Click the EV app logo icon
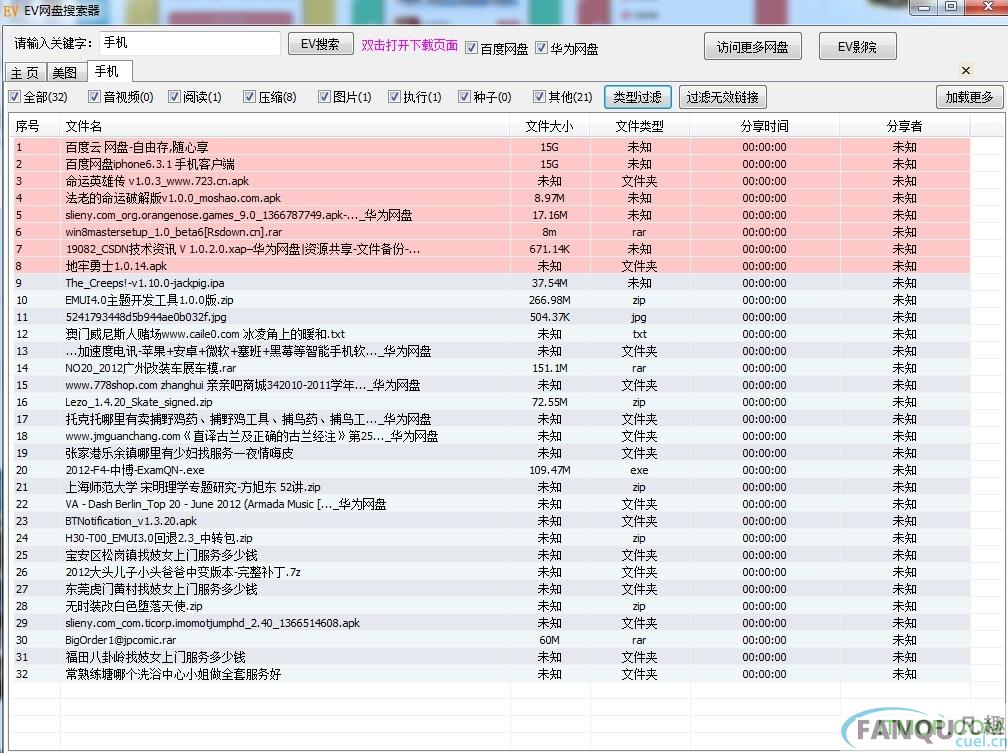Viewport: 1008px width, 753px height. (x=10, y=10)
